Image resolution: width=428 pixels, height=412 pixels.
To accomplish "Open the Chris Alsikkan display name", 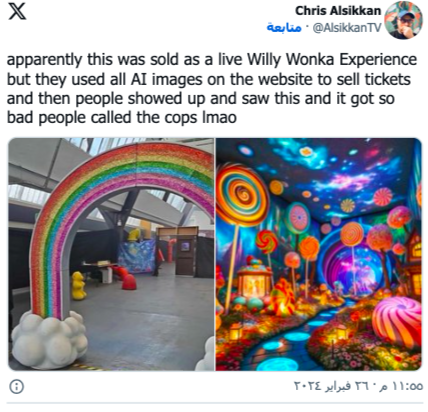I will click(x=338, y=11).
